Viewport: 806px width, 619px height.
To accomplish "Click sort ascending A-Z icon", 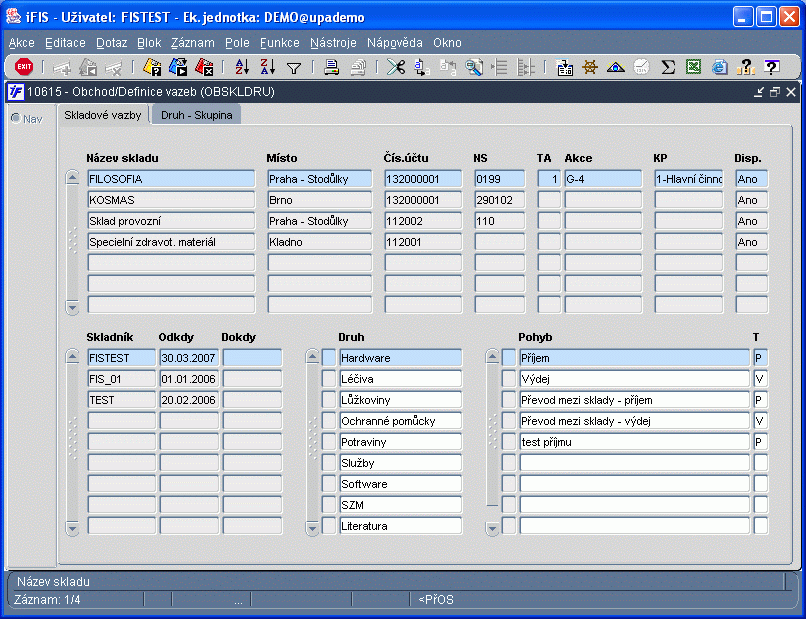I will pos(242,67).
